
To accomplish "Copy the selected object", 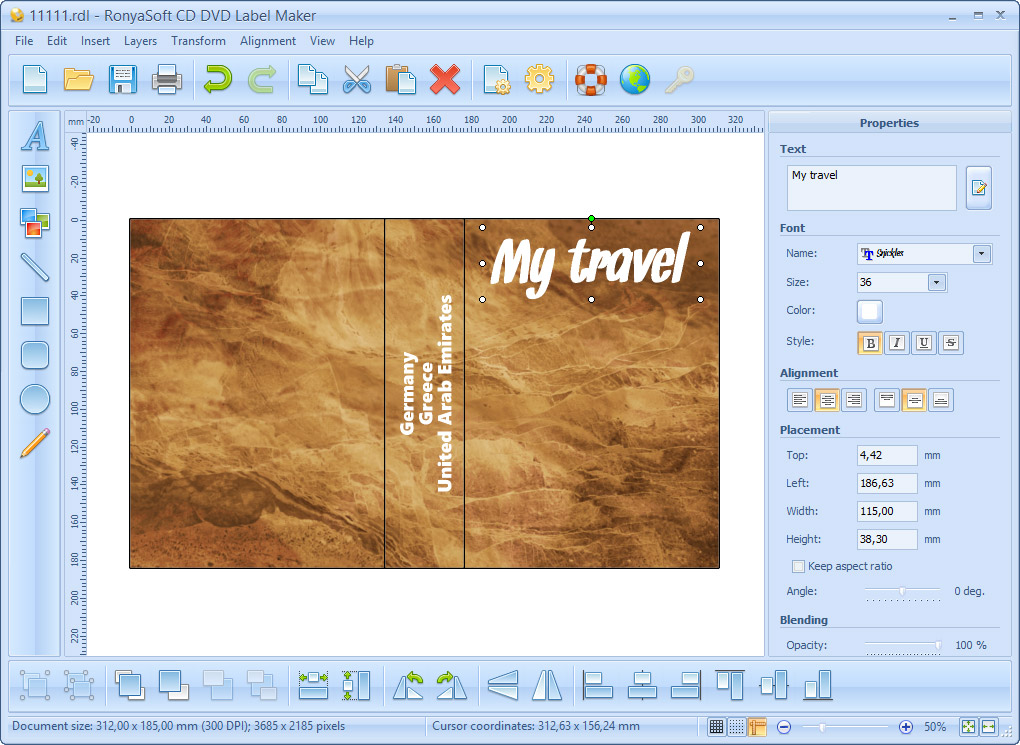I will pyautogui.click(x=312, y=79).
